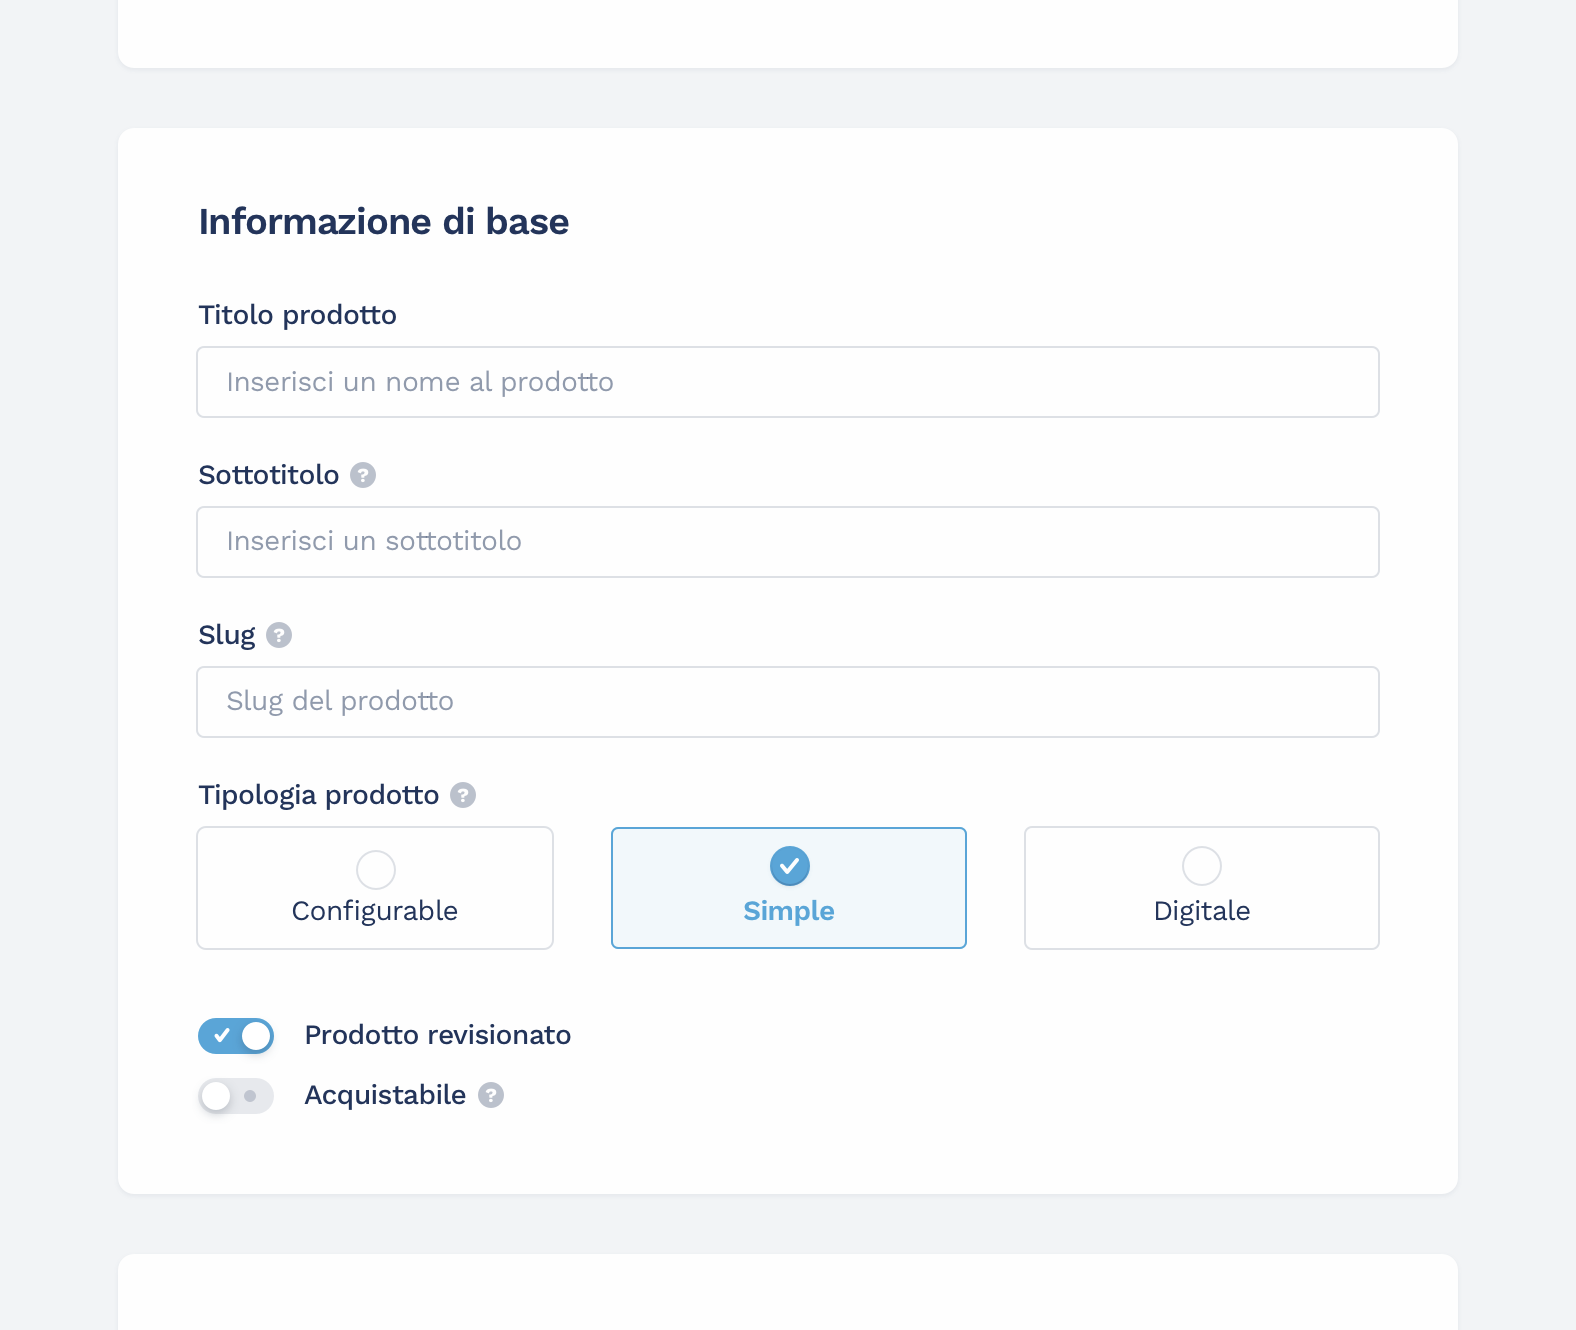1576x1330 pixels.
Task: Click the Prodotto revisionato label text
Action: pos(437,1035)
